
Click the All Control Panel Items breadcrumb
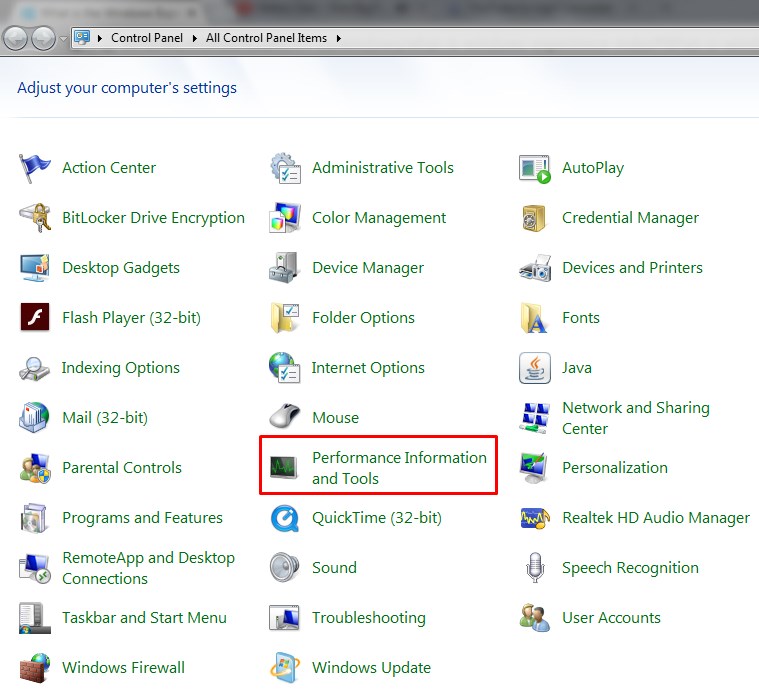[266, 38]
